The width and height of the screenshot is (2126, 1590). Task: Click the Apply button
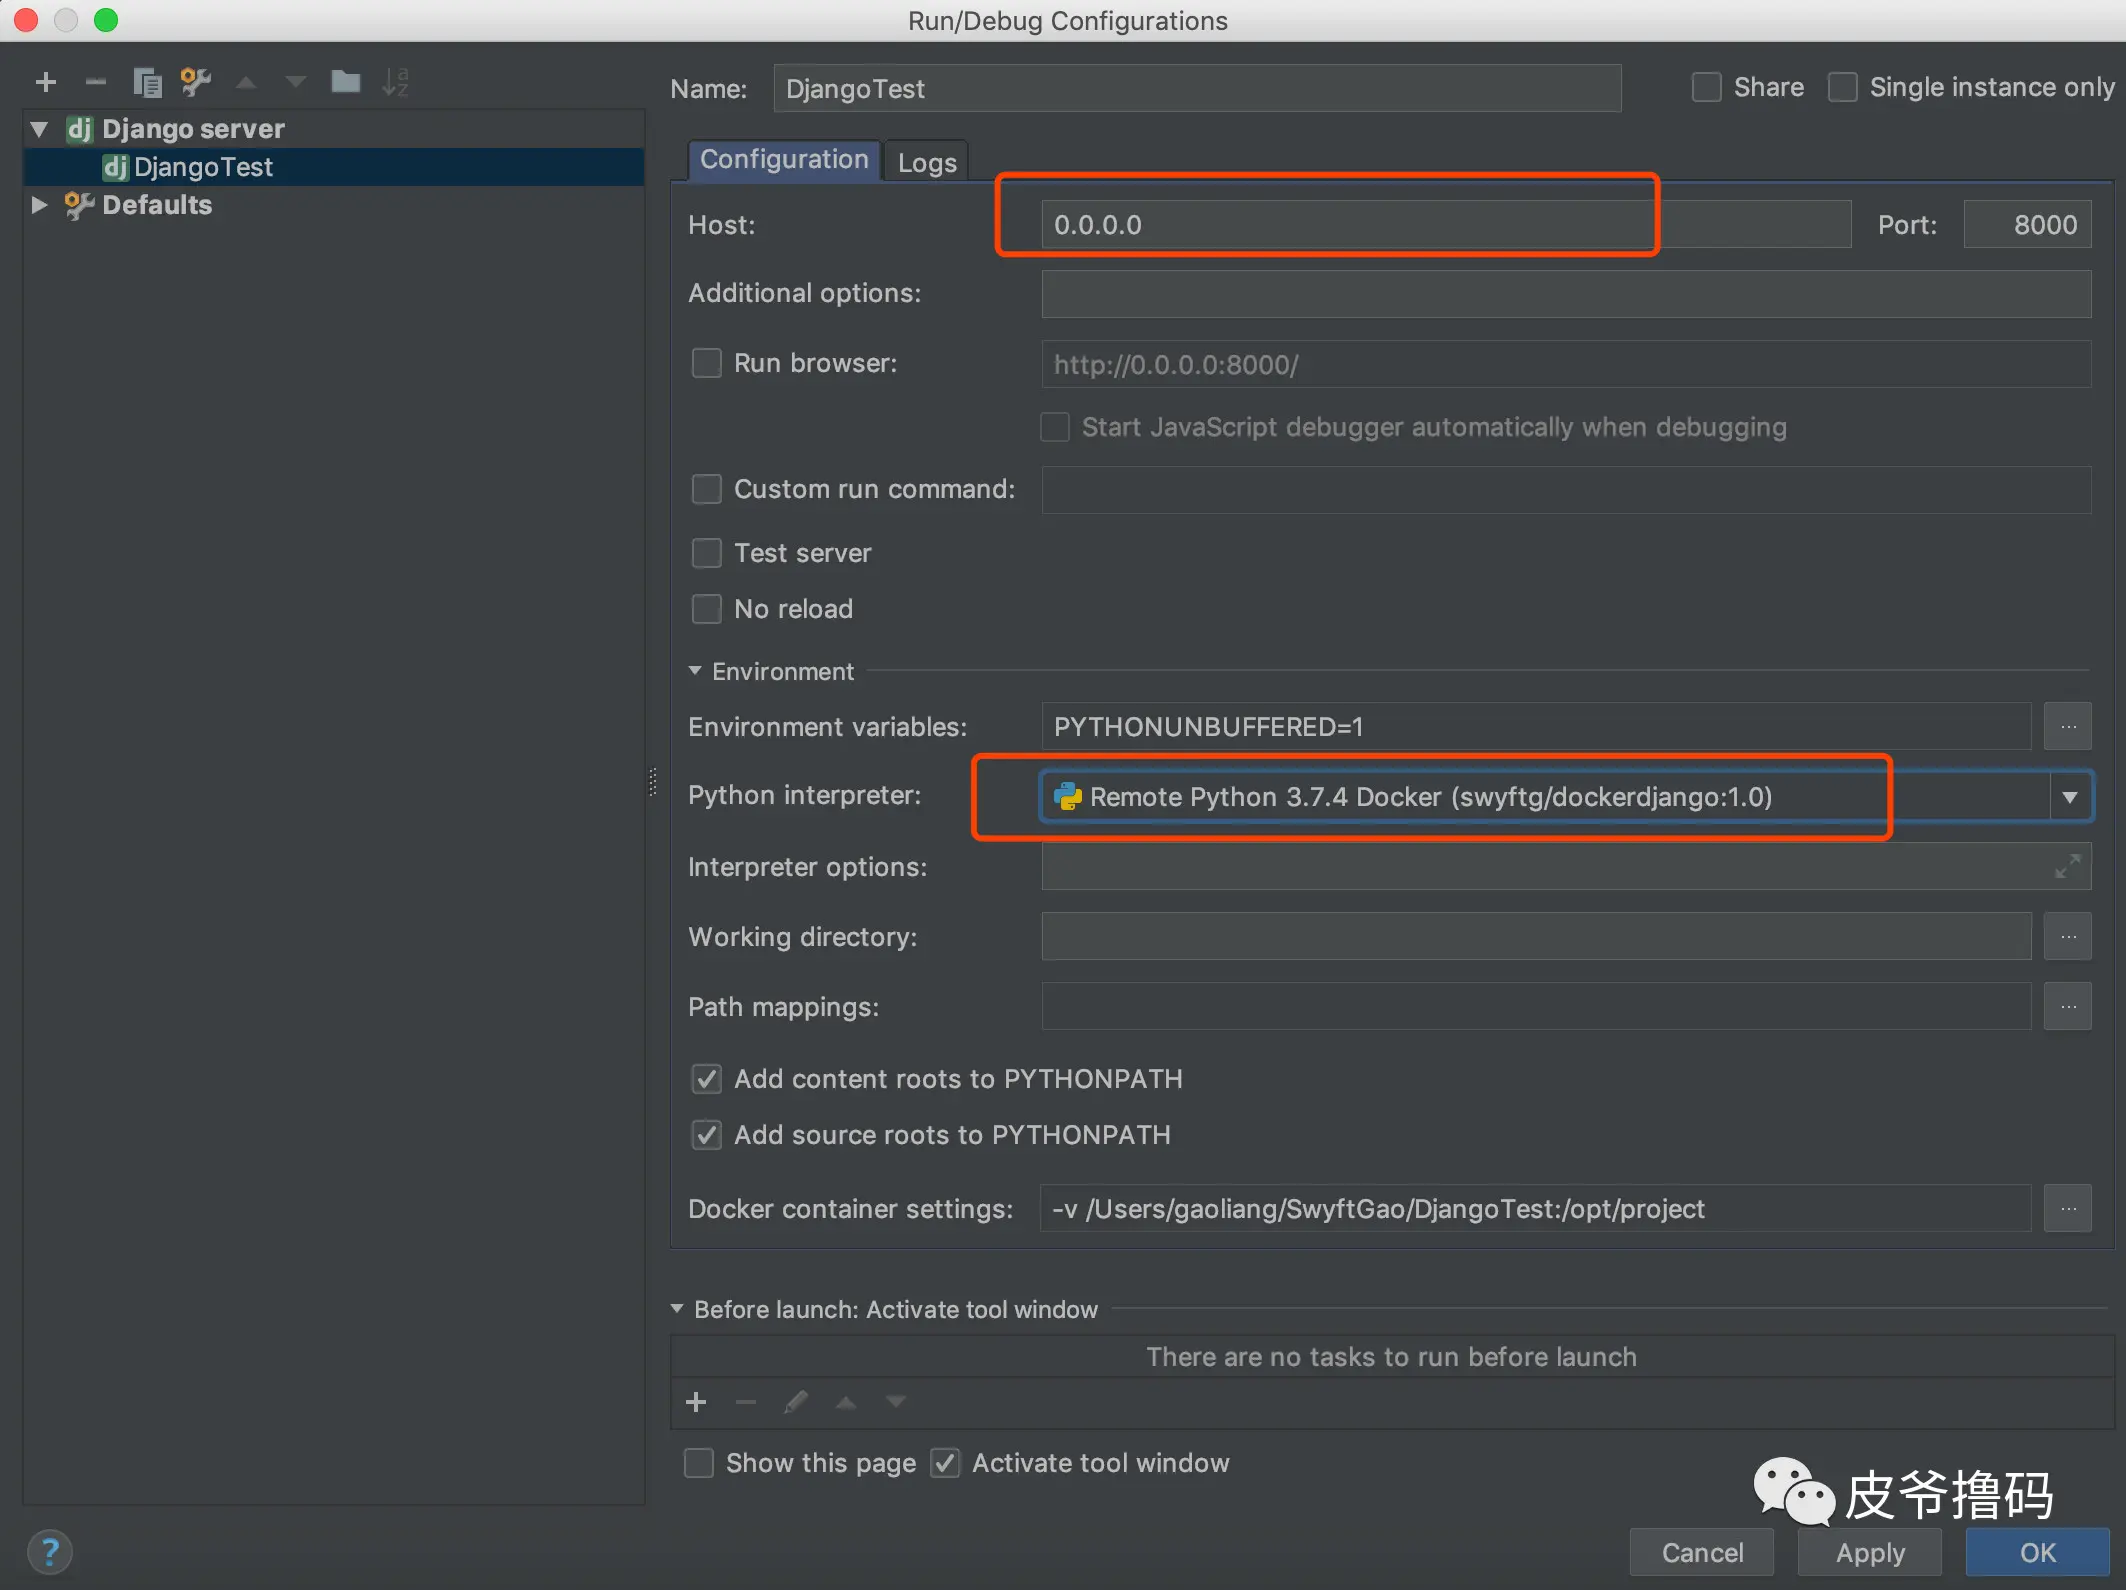(1869, 1552)
